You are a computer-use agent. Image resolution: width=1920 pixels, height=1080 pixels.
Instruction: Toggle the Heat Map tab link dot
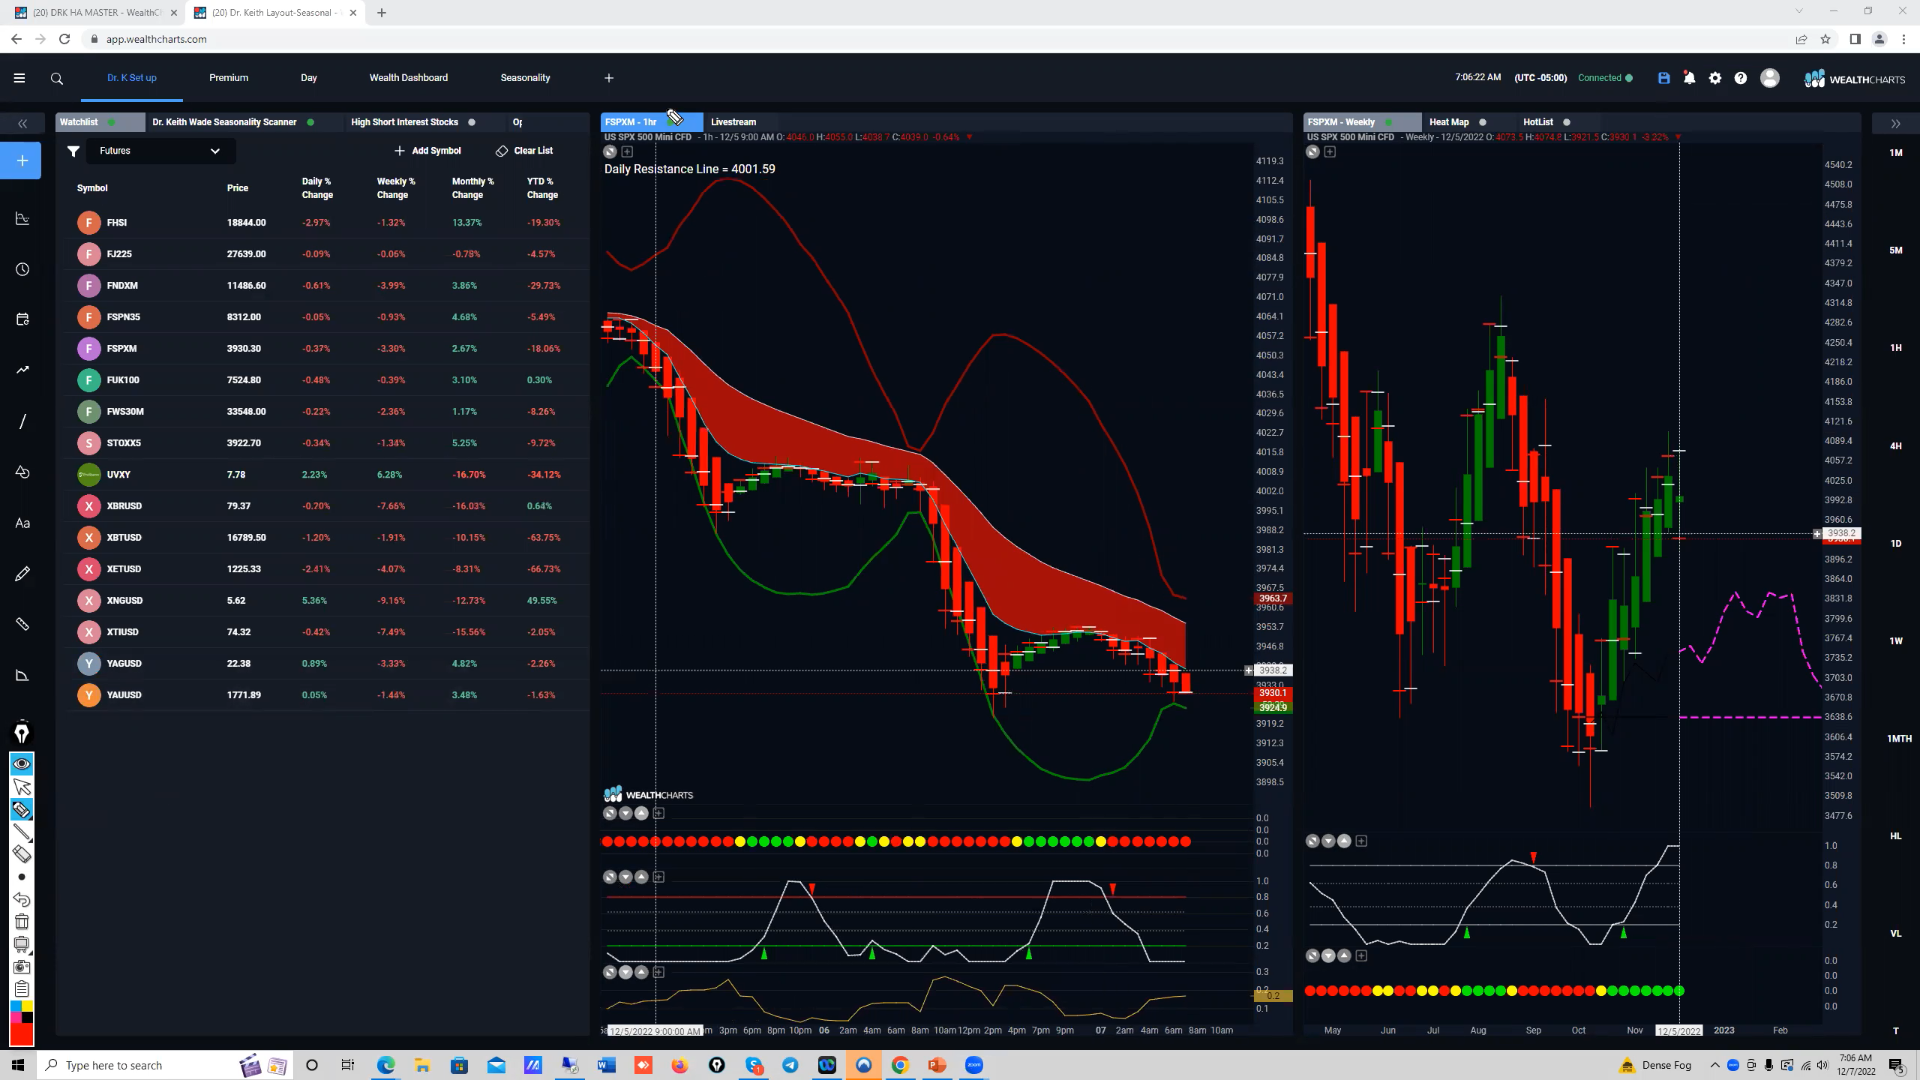click(1483, 122)
